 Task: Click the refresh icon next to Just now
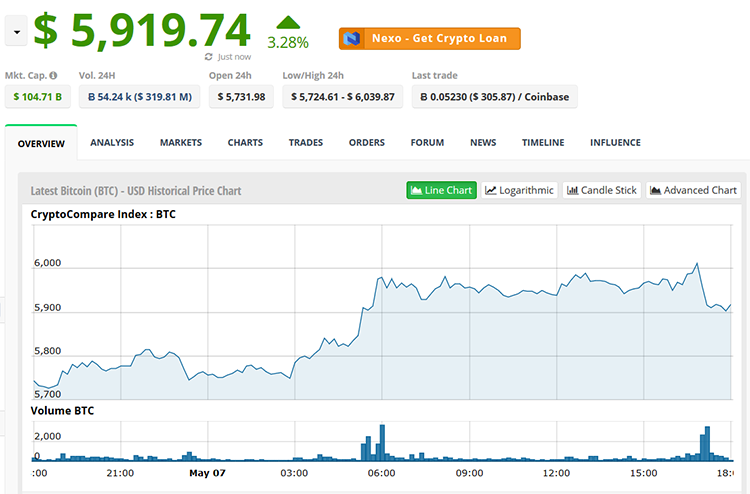pos(209,57)
